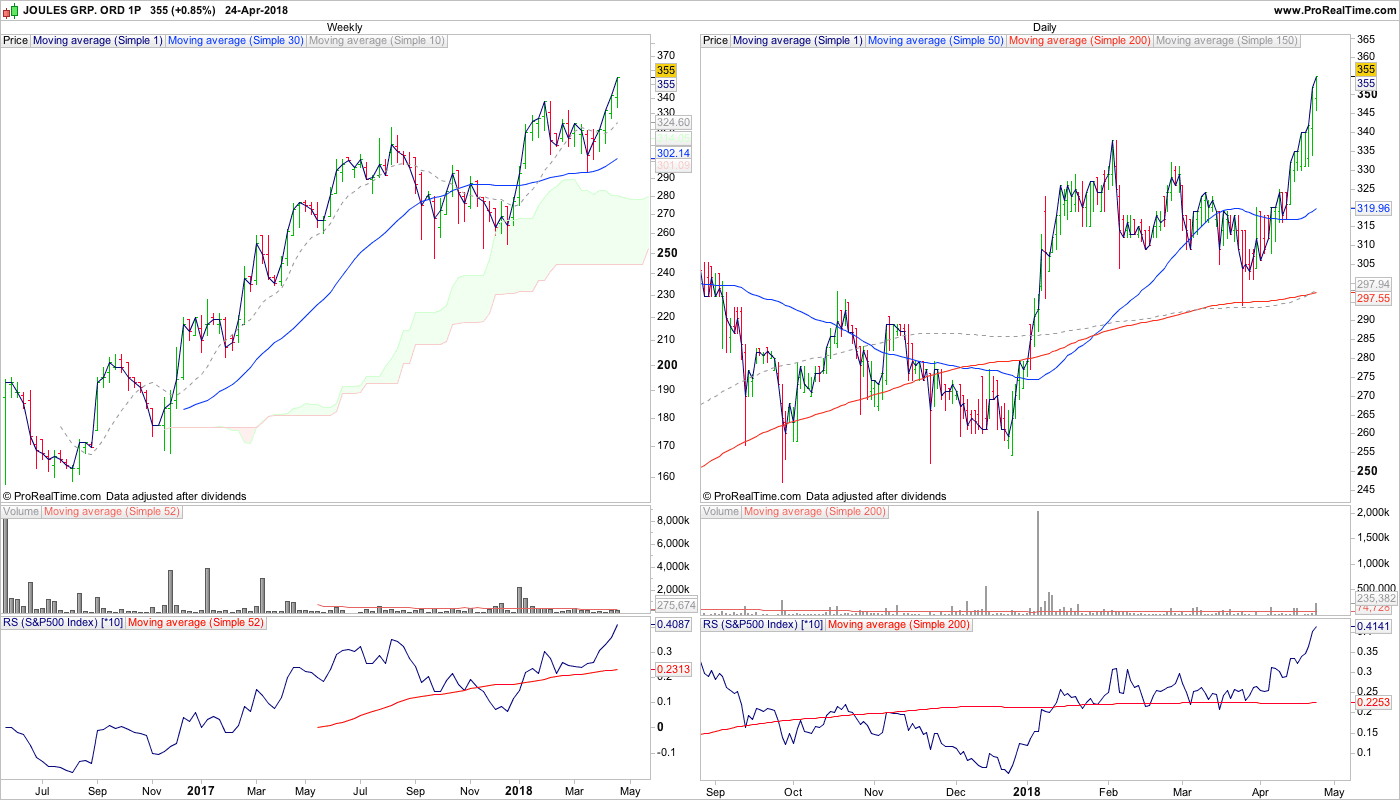This screenshot has height=800, width=1400.
Task: Click the 'Apr' label on Daily time axis
Action: [x=1259, y=791]
